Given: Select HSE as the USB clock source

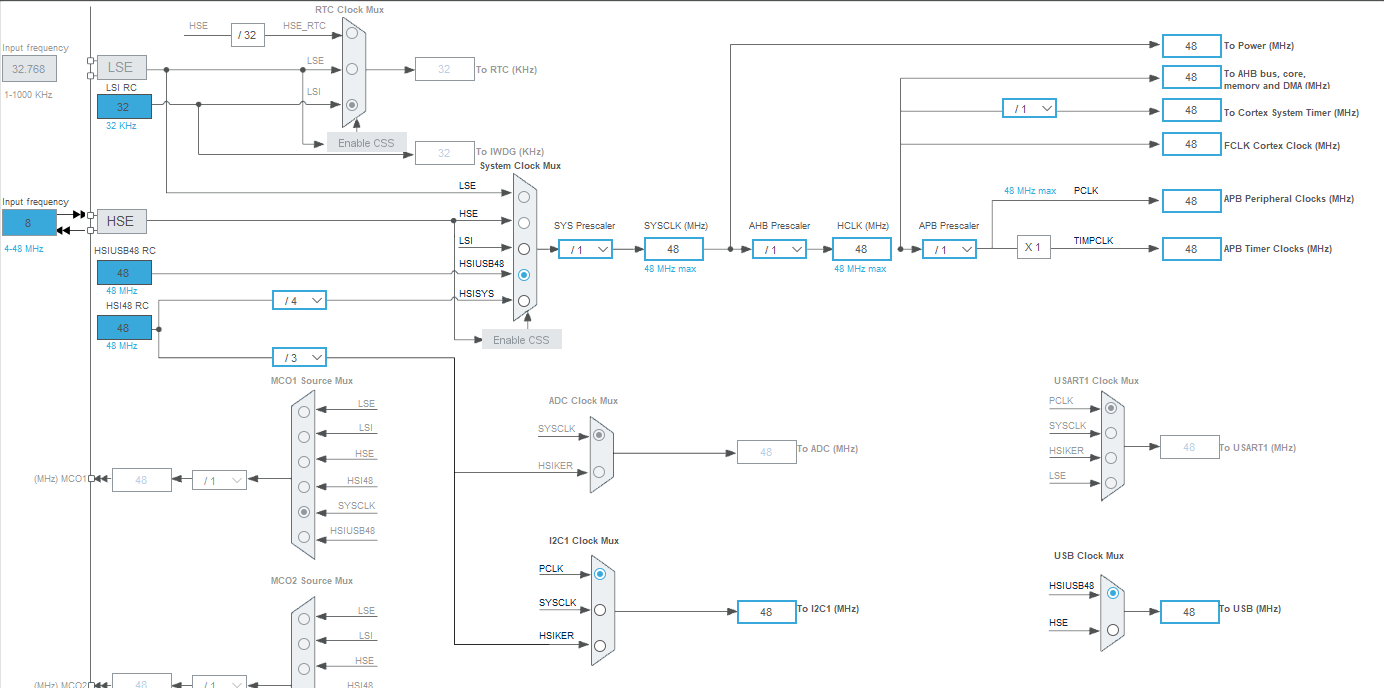Looking at the screenshot, I should click(x=1113, y=630).
